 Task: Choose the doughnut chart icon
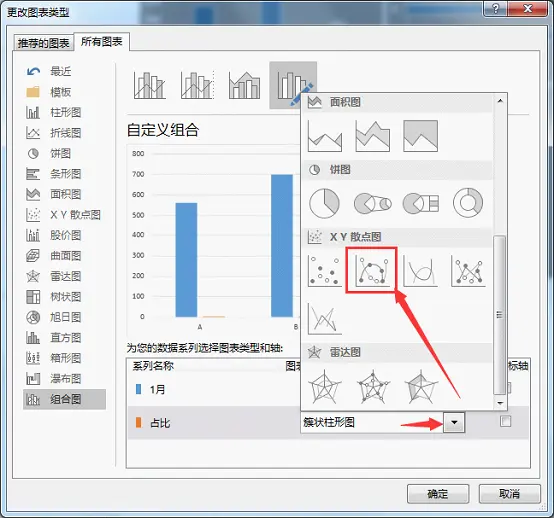468,203
